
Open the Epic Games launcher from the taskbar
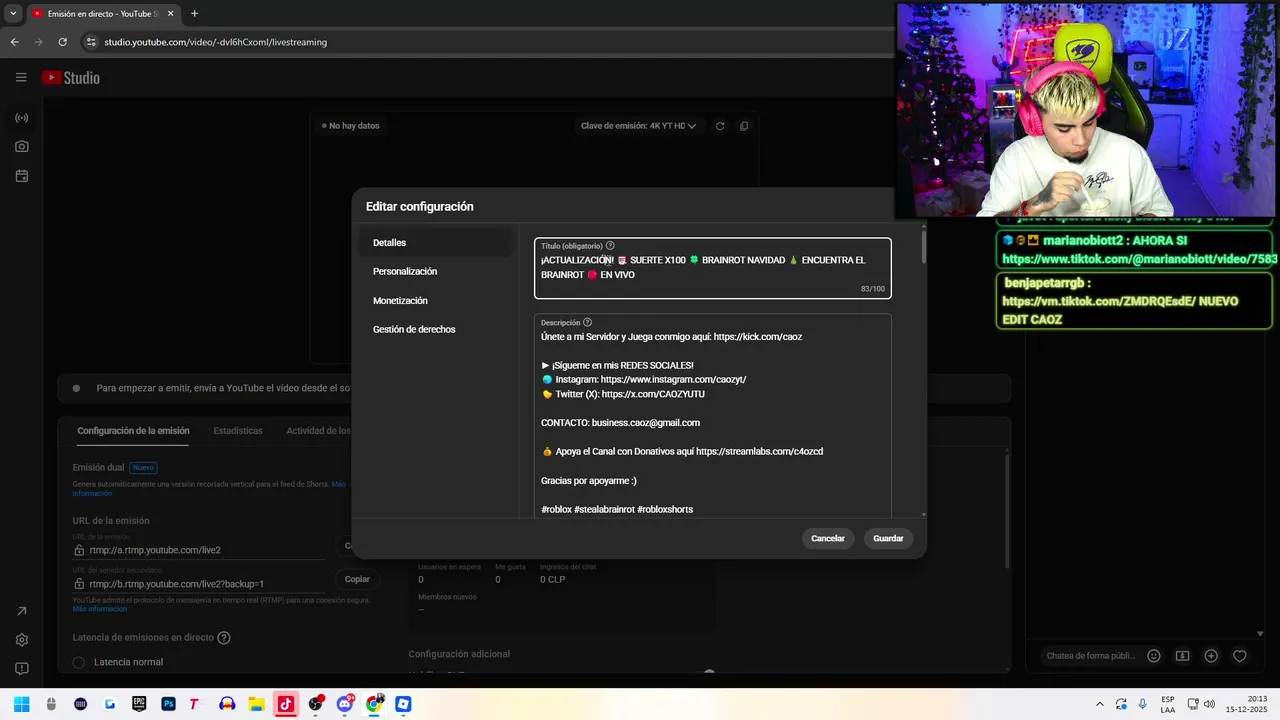tap(139, 704)
